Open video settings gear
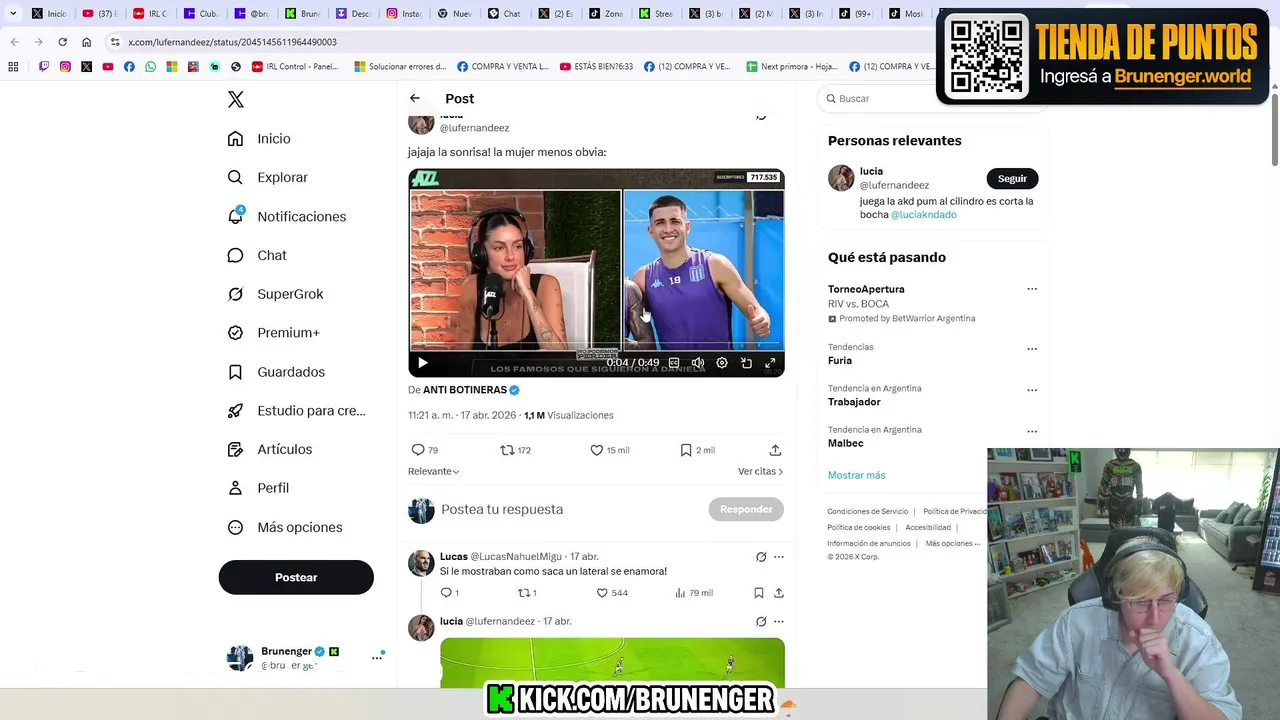 pos(722,363)
